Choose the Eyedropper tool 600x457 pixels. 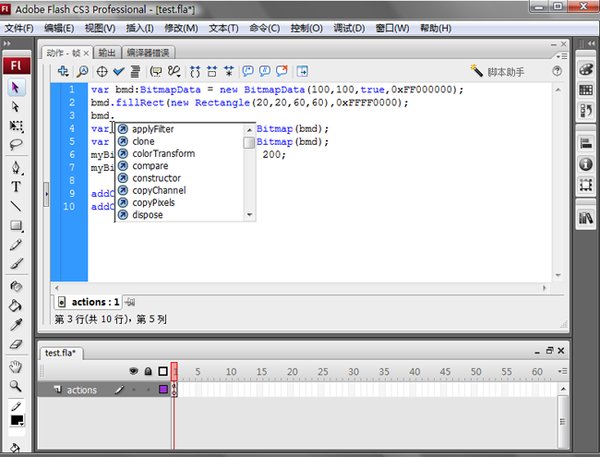[16, 324]
